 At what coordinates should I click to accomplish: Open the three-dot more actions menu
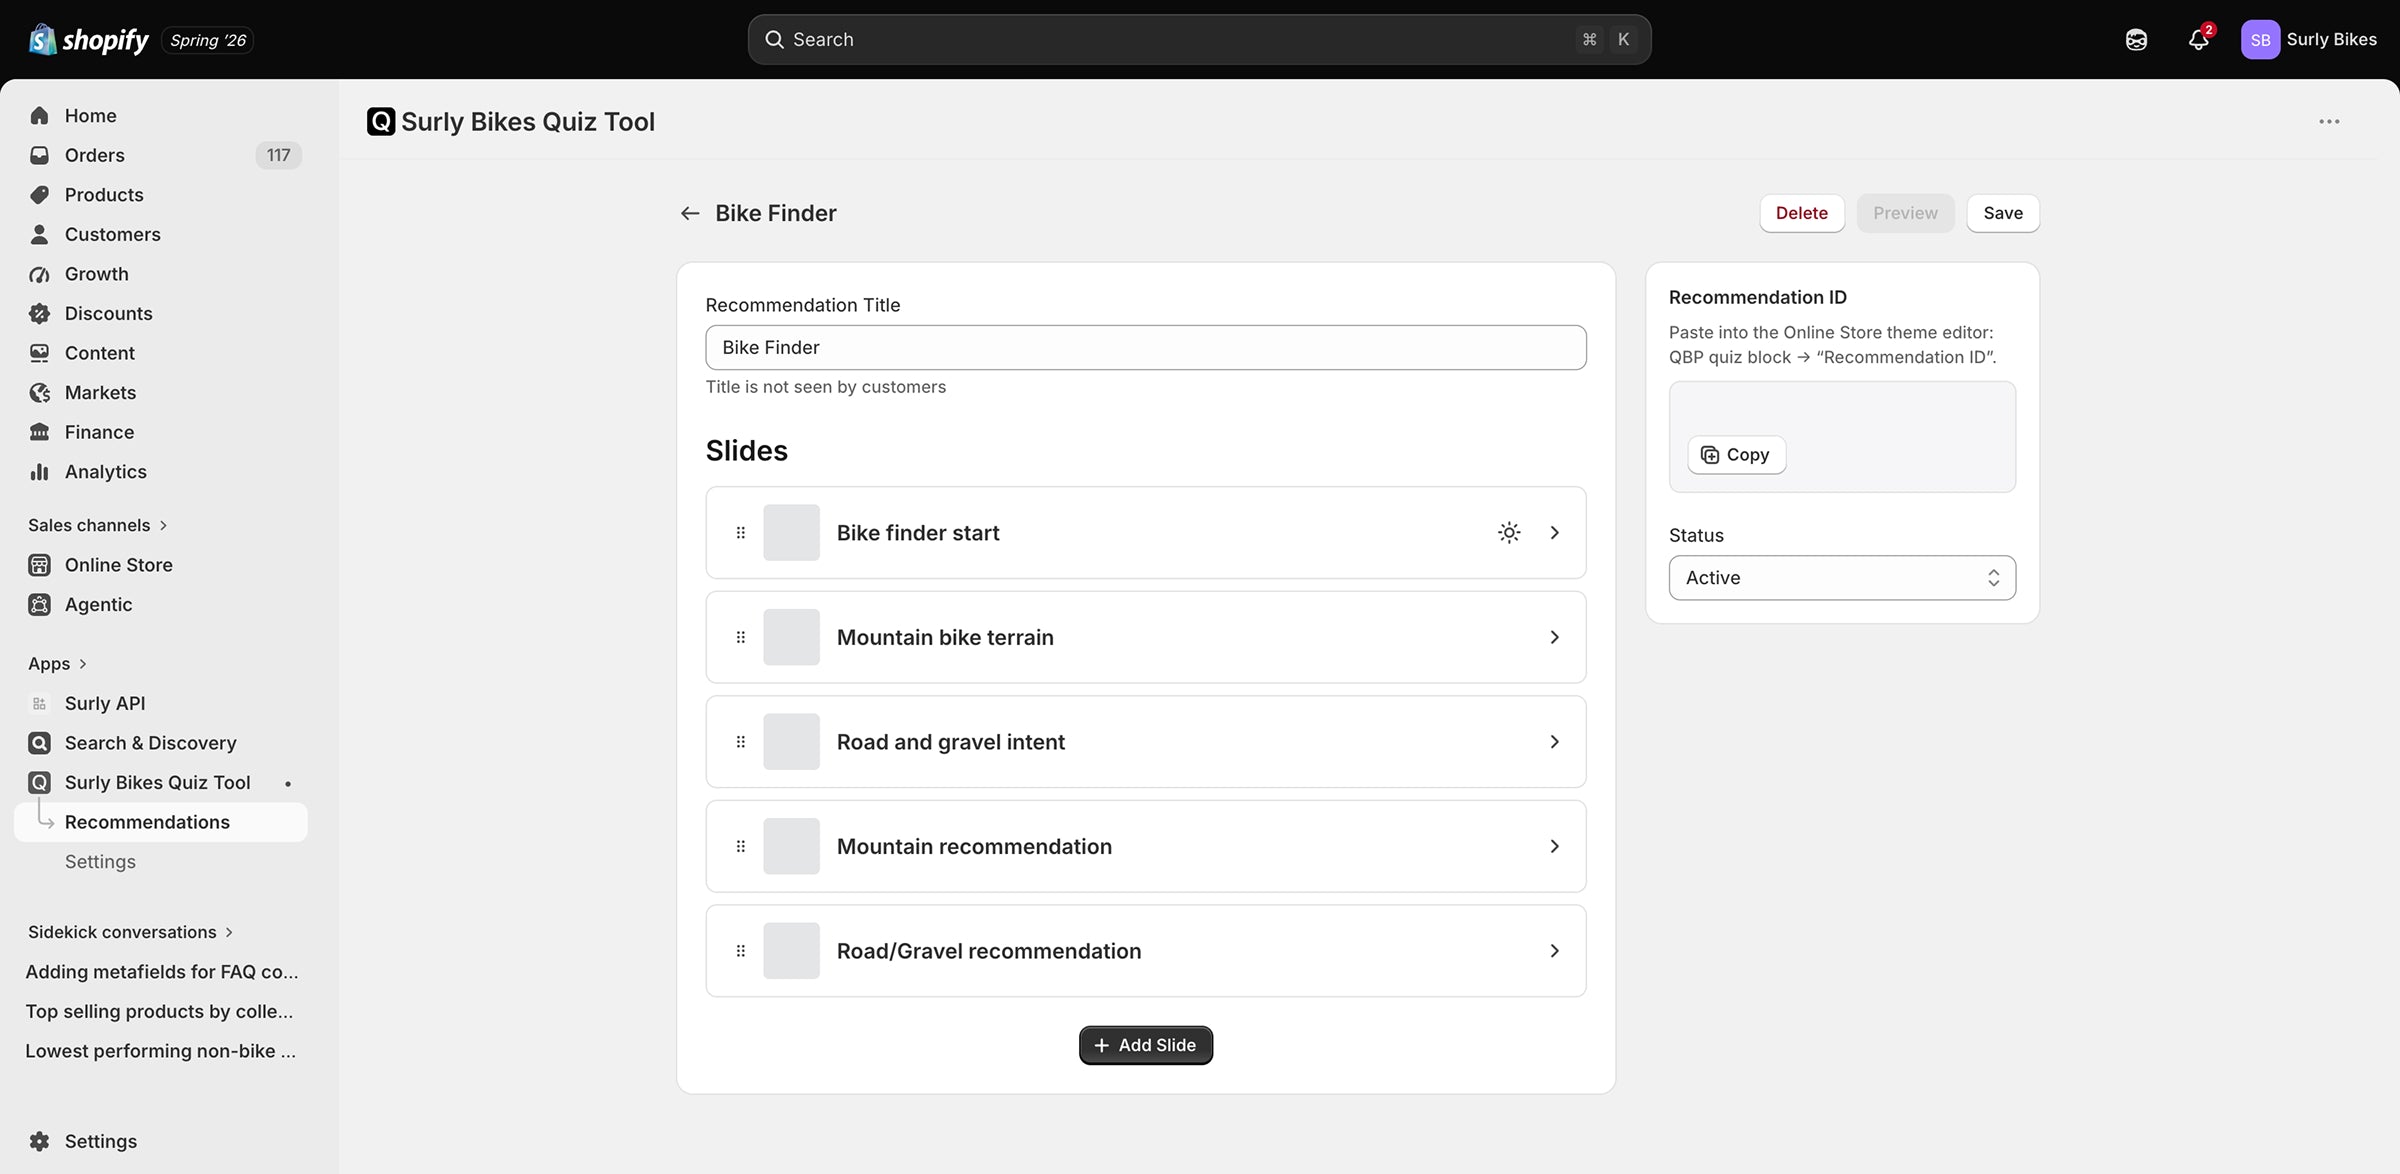point(2329,122)
